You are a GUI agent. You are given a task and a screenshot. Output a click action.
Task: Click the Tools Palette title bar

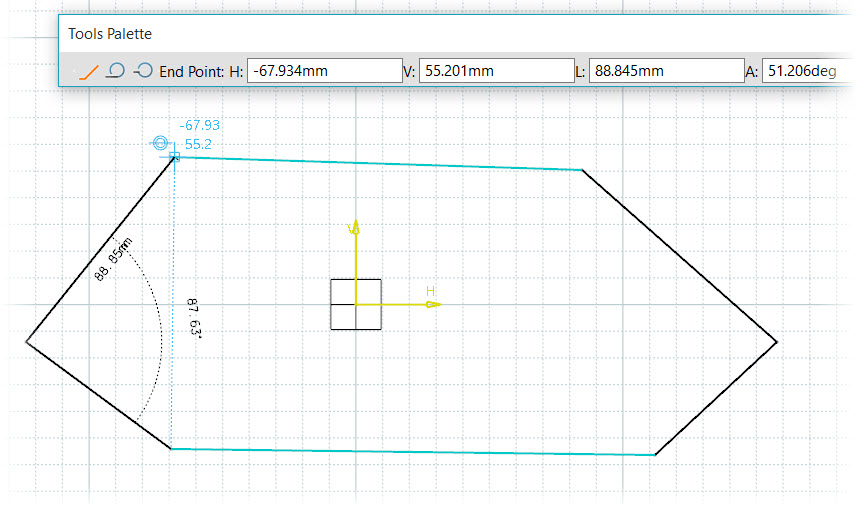[x=400, y=34]
